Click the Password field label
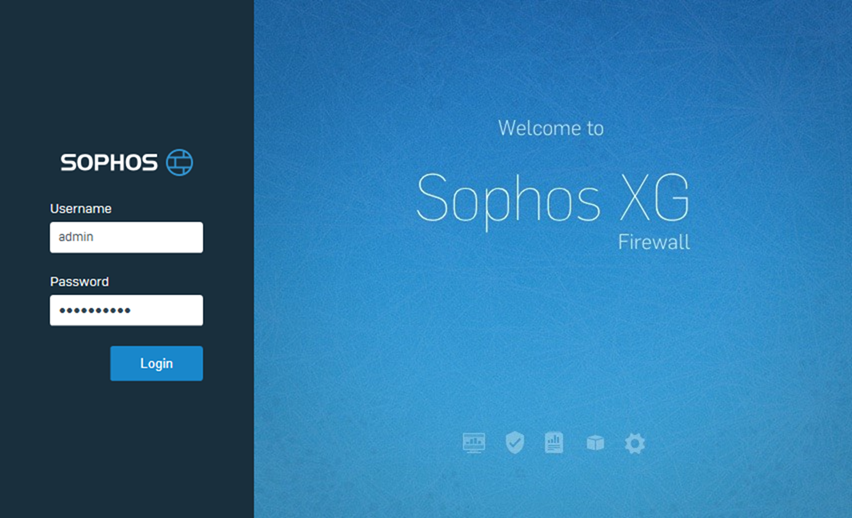This screenshot has width=852, height=518. click(x=79, y=282)
